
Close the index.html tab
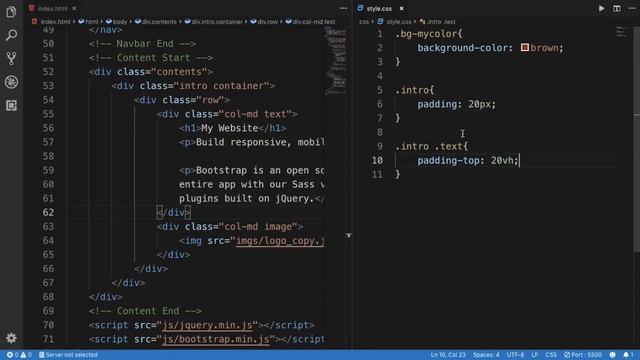74,8
